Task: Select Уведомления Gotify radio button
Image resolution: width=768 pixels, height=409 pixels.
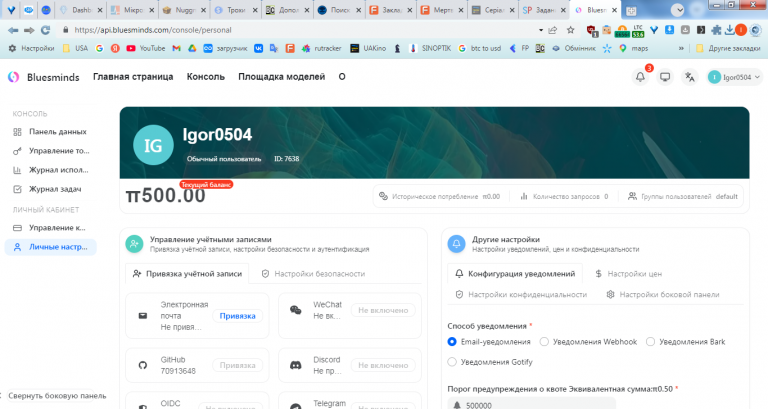Action: [x=452, y=362]
